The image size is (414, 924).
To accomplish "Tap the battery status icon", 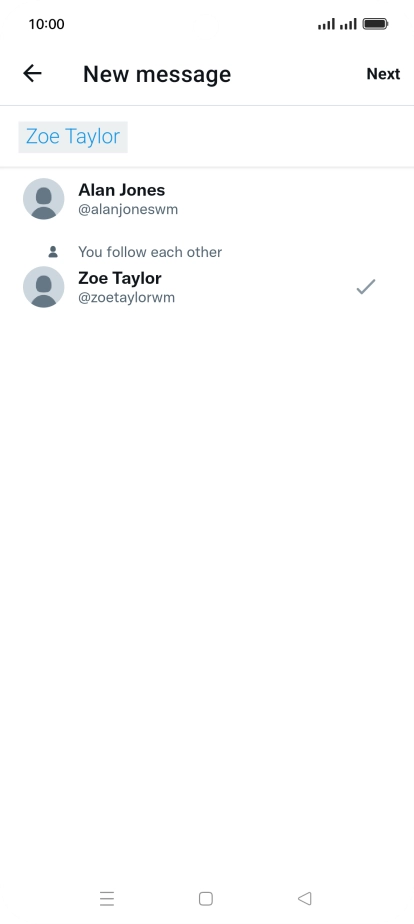I will pos(375,24).
